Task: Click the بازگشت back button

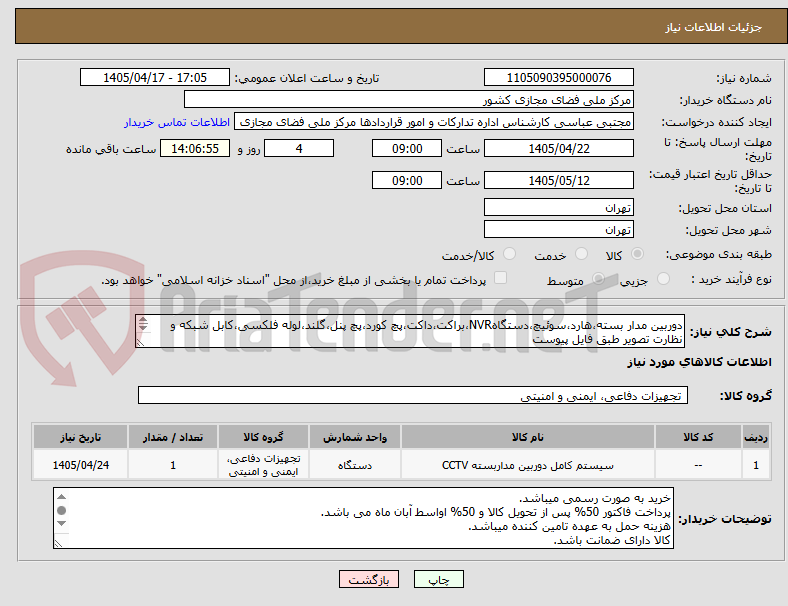Action: pos(369,579)
